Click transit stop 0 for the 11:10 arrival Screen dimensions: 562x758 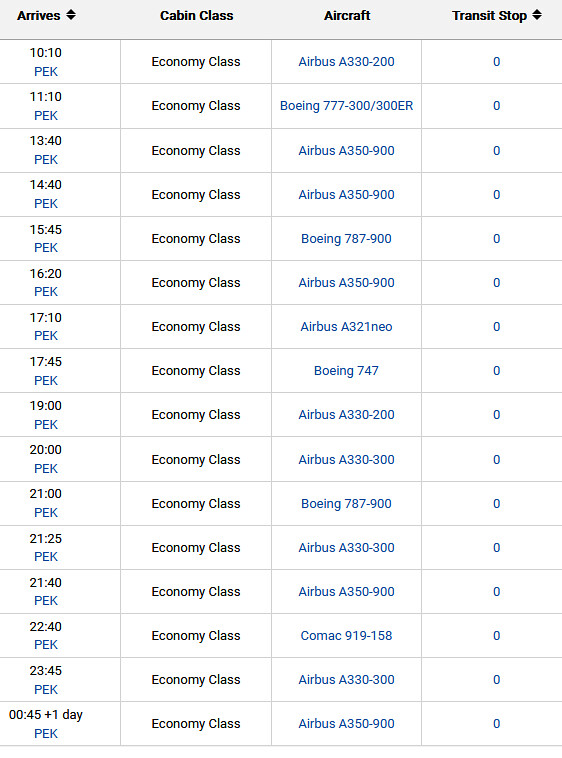(x=496, y=106)
